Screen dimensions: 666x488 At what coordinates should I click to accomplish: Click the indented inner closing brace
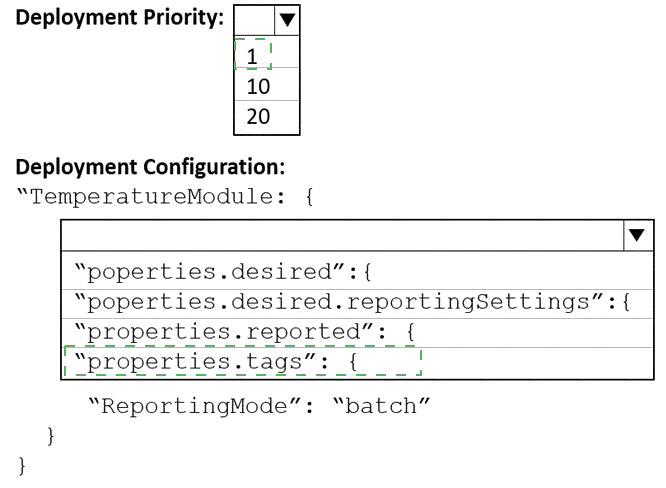tap(51, 437)
